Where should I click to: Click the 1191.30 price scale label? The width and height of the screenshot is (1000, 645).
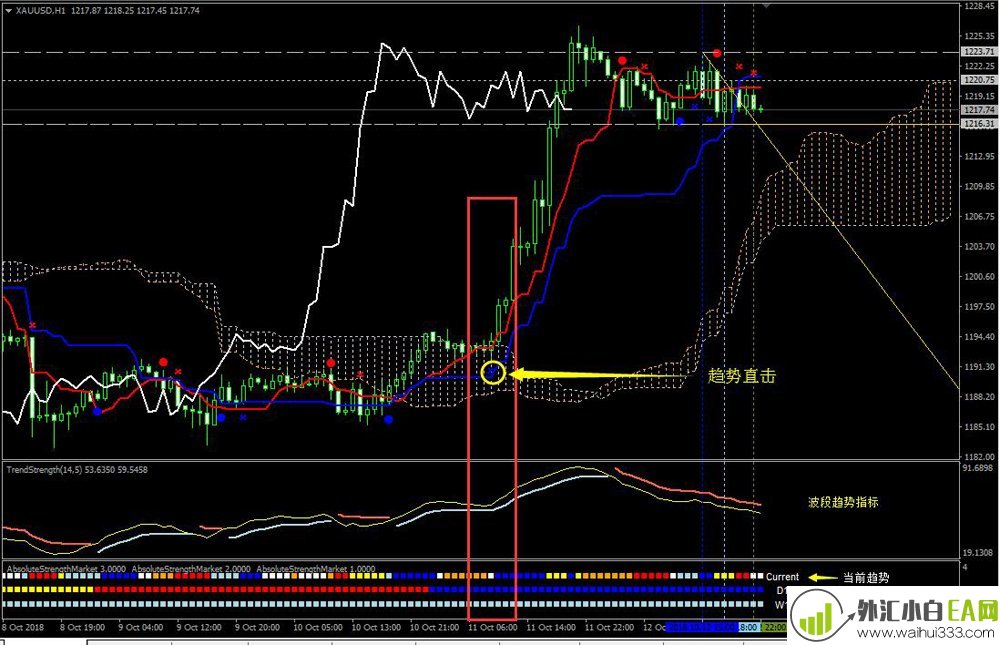tap(980, 366)
